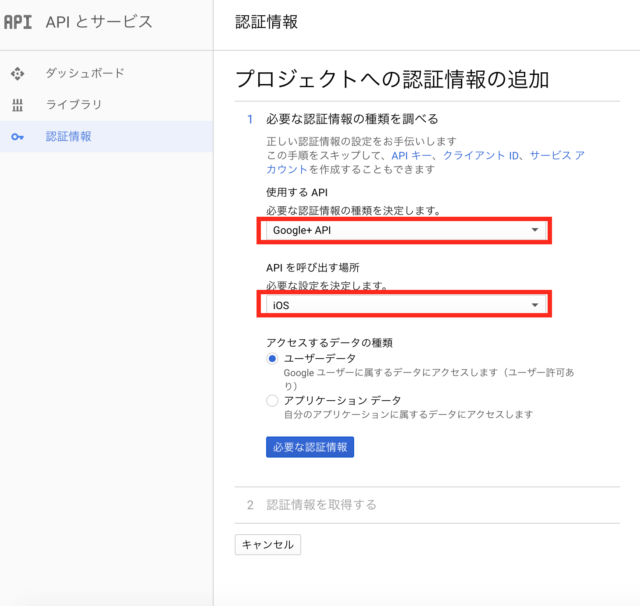The width and height of the screenshot is (640, 606).
Task: Click the 必要な認証情報 blue button
Action: tap(310, 447)
